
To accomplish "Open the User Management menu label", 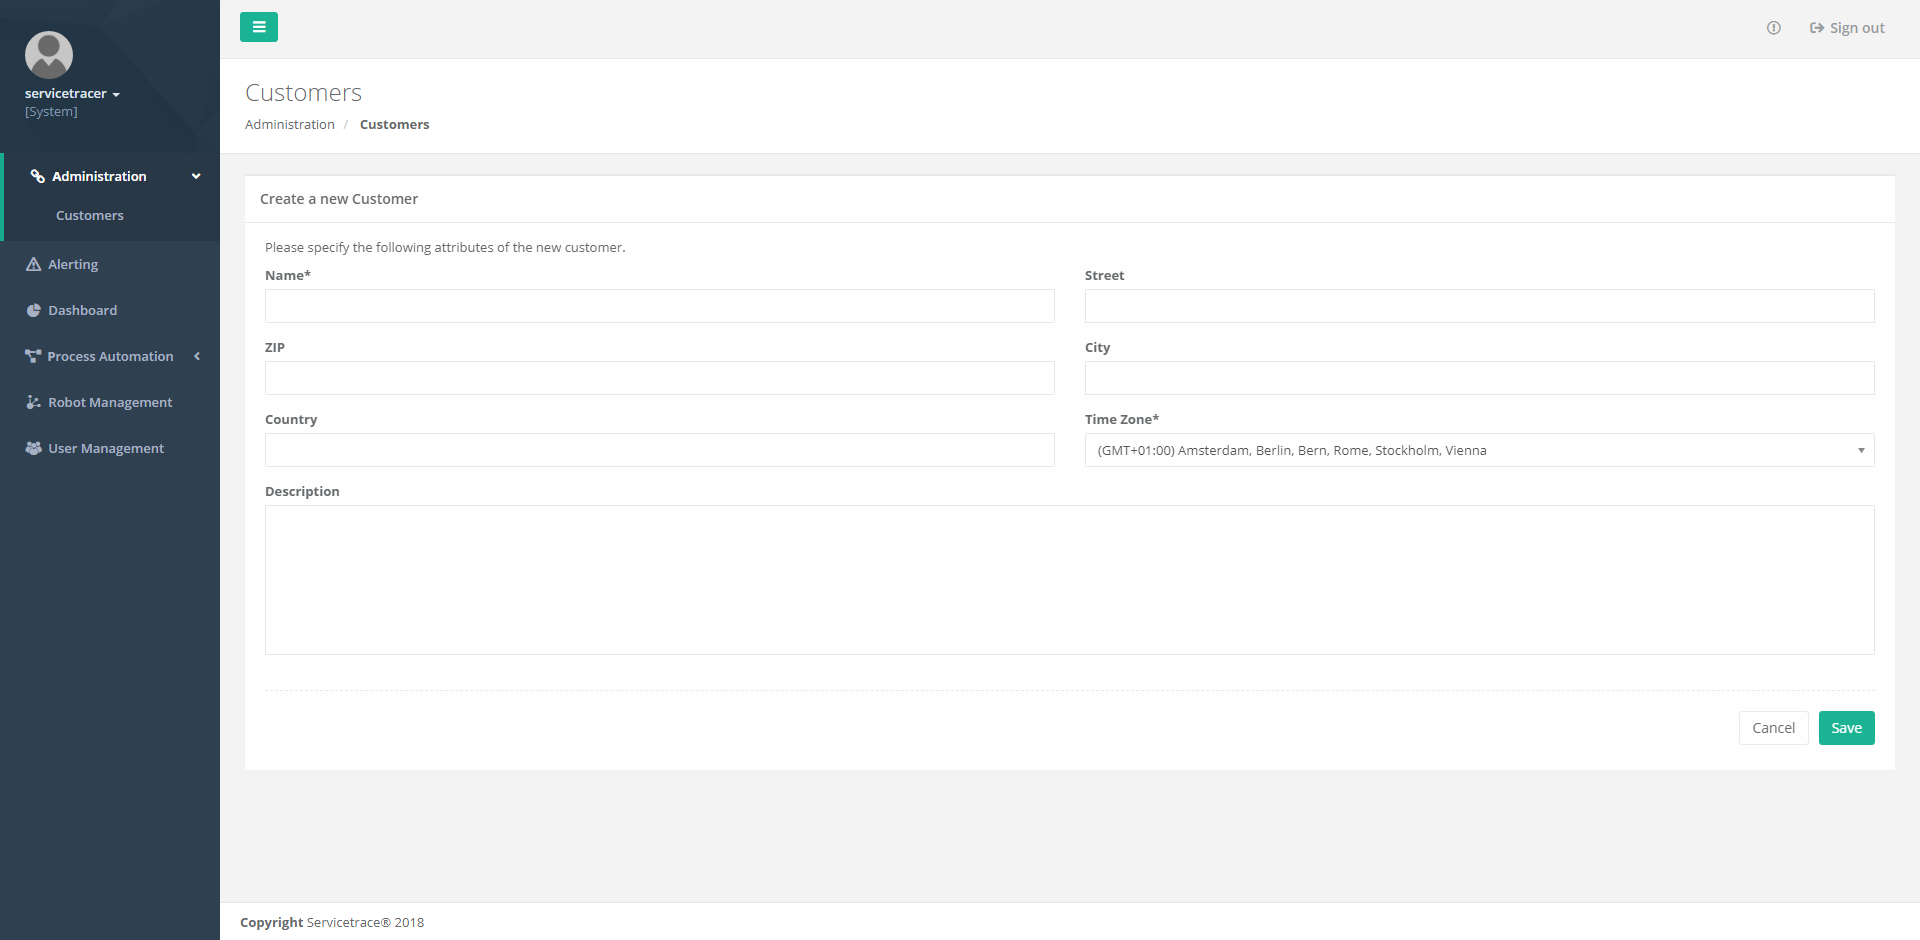I will (x=106, y=448).
